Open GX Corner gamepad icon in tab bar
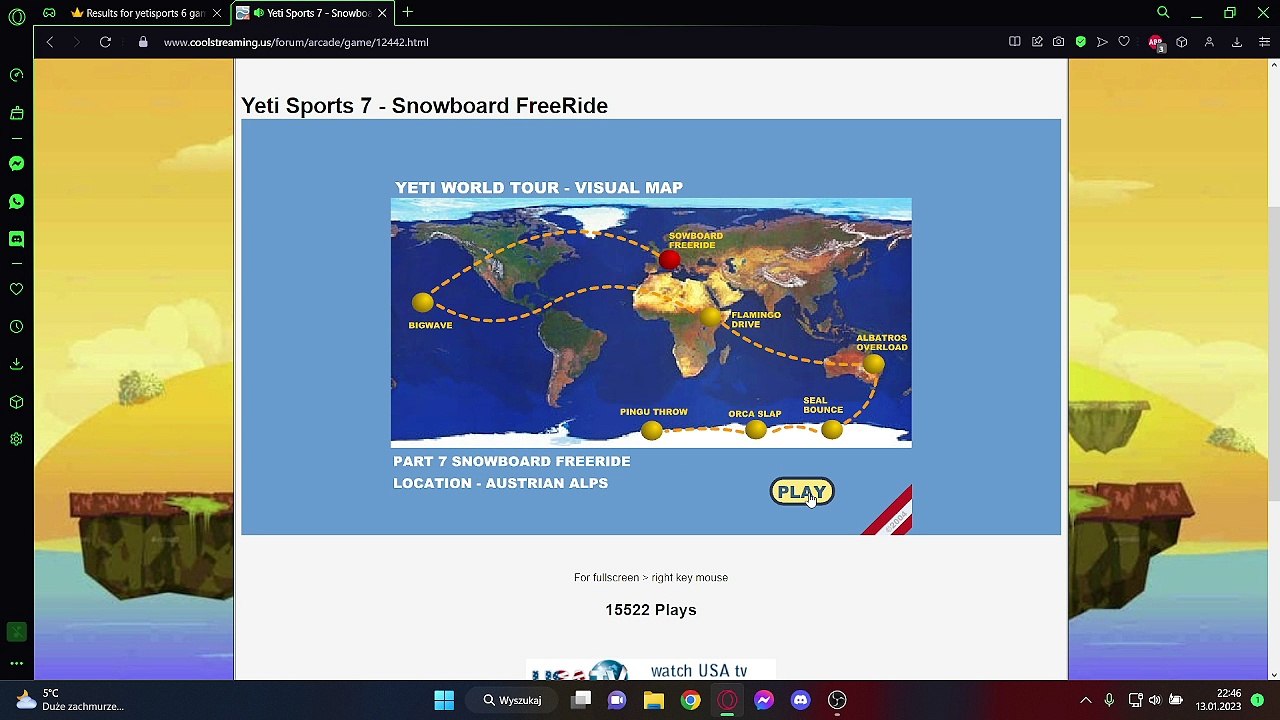 [49, 13]
